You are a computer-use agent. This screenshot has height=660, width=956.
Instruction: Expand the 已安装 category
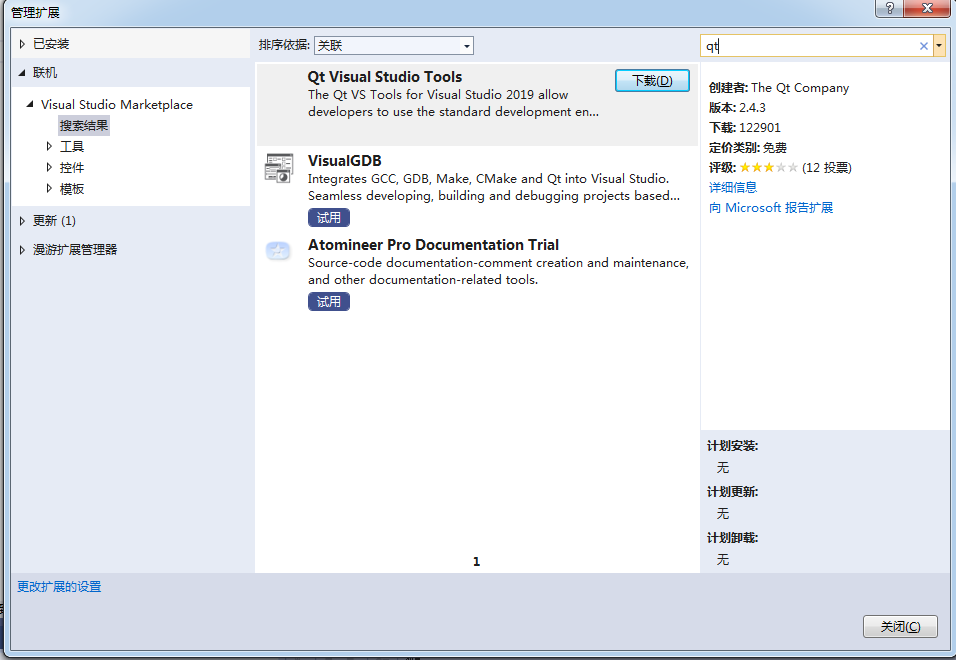pos(24,44)
